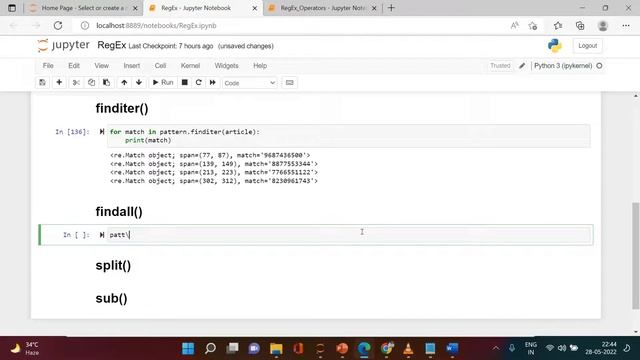Click the Logout button
This screenshot has height=360, width=640.
[x=587, y=46]
